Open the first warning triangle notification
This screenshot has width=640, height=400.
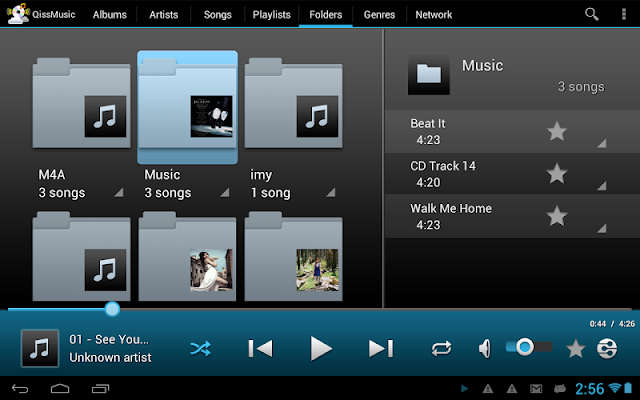(488, 389)
